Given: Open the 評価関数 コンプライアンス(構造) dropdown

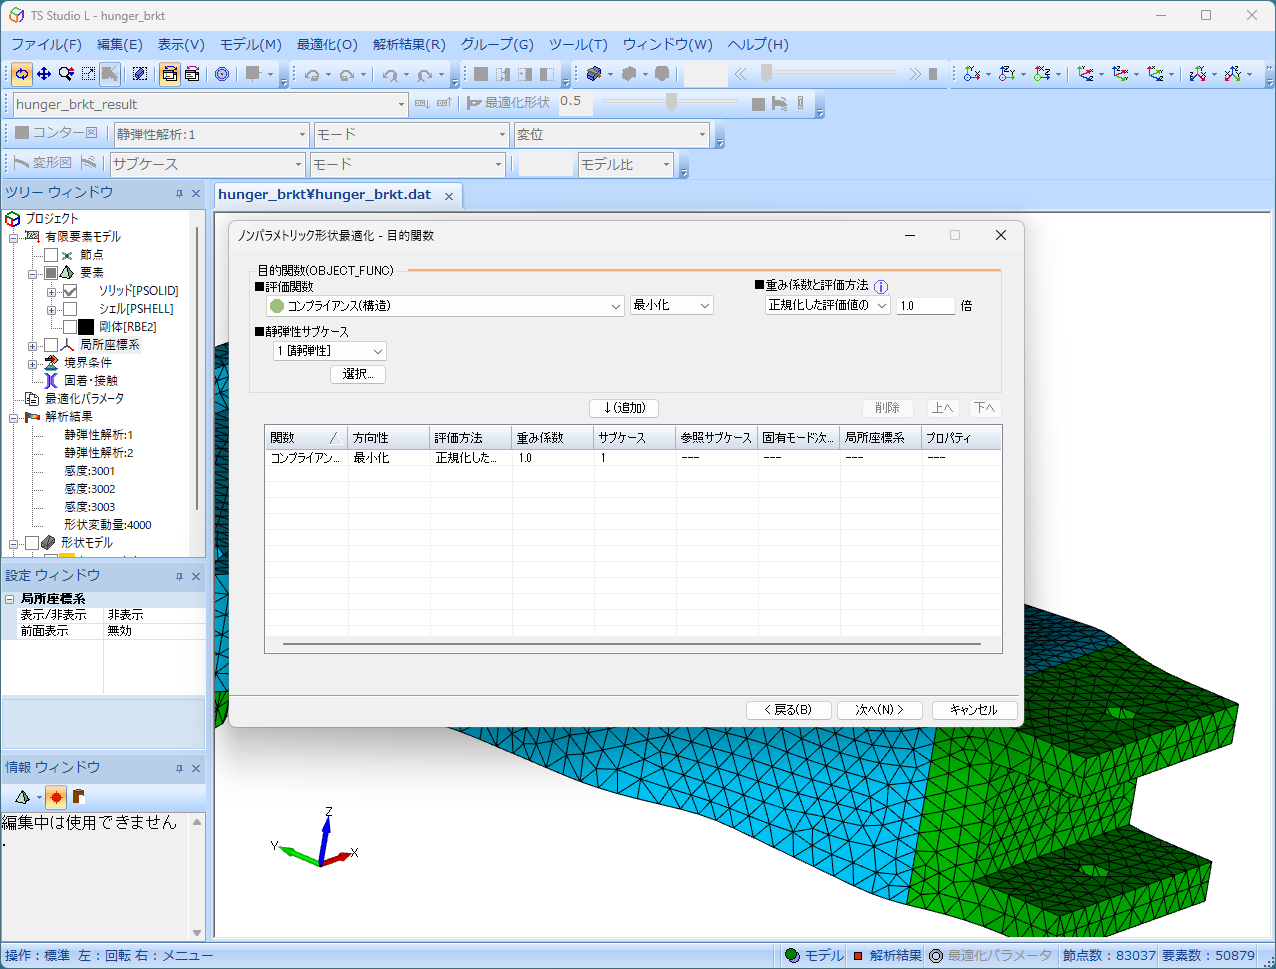Looking at the screenshot, I should 445,306.
